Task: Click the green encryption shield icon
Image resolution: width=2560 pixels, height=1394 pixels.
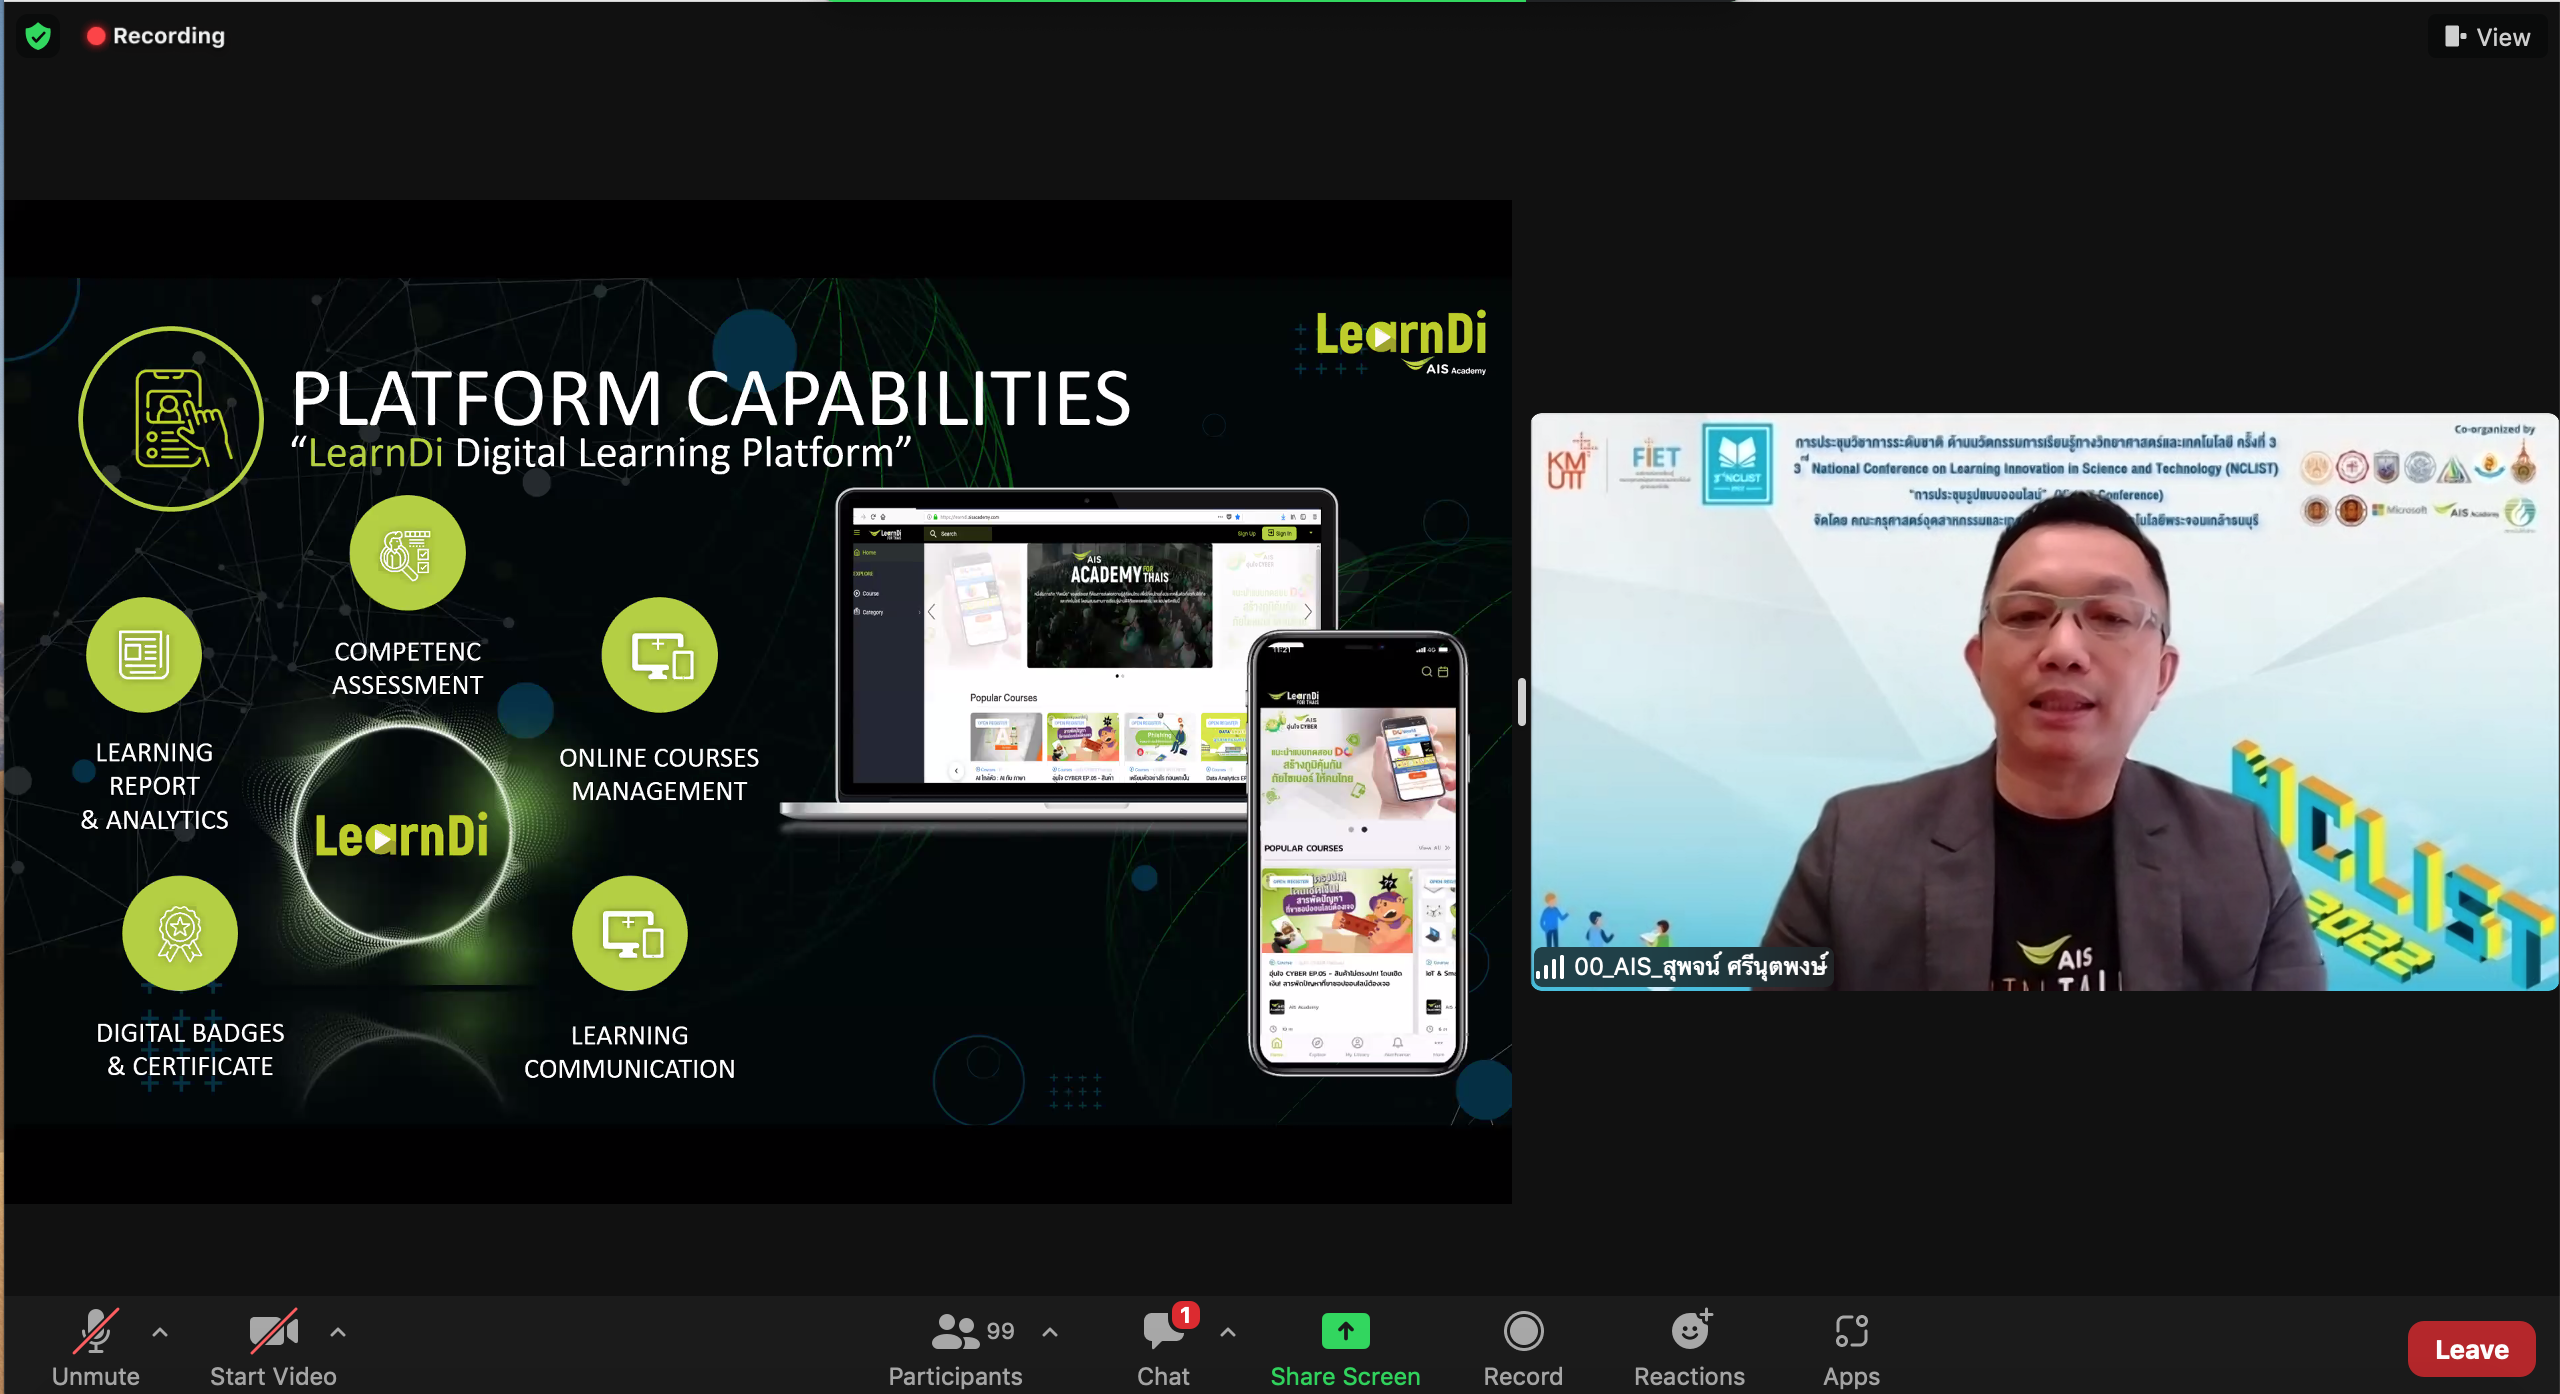Action: click(x=38, y=37)
